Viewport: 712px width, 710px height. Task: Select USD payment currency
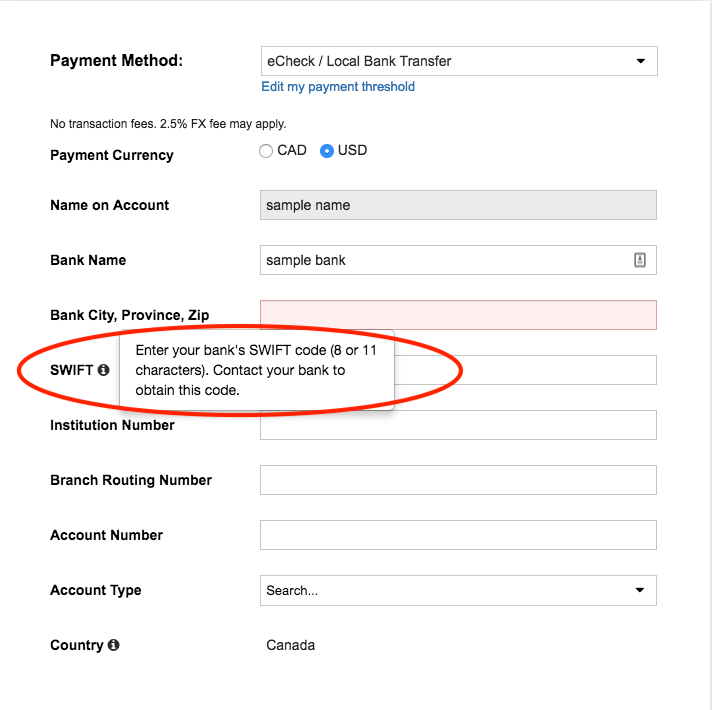pyautogui.click(x=326, y=151)
